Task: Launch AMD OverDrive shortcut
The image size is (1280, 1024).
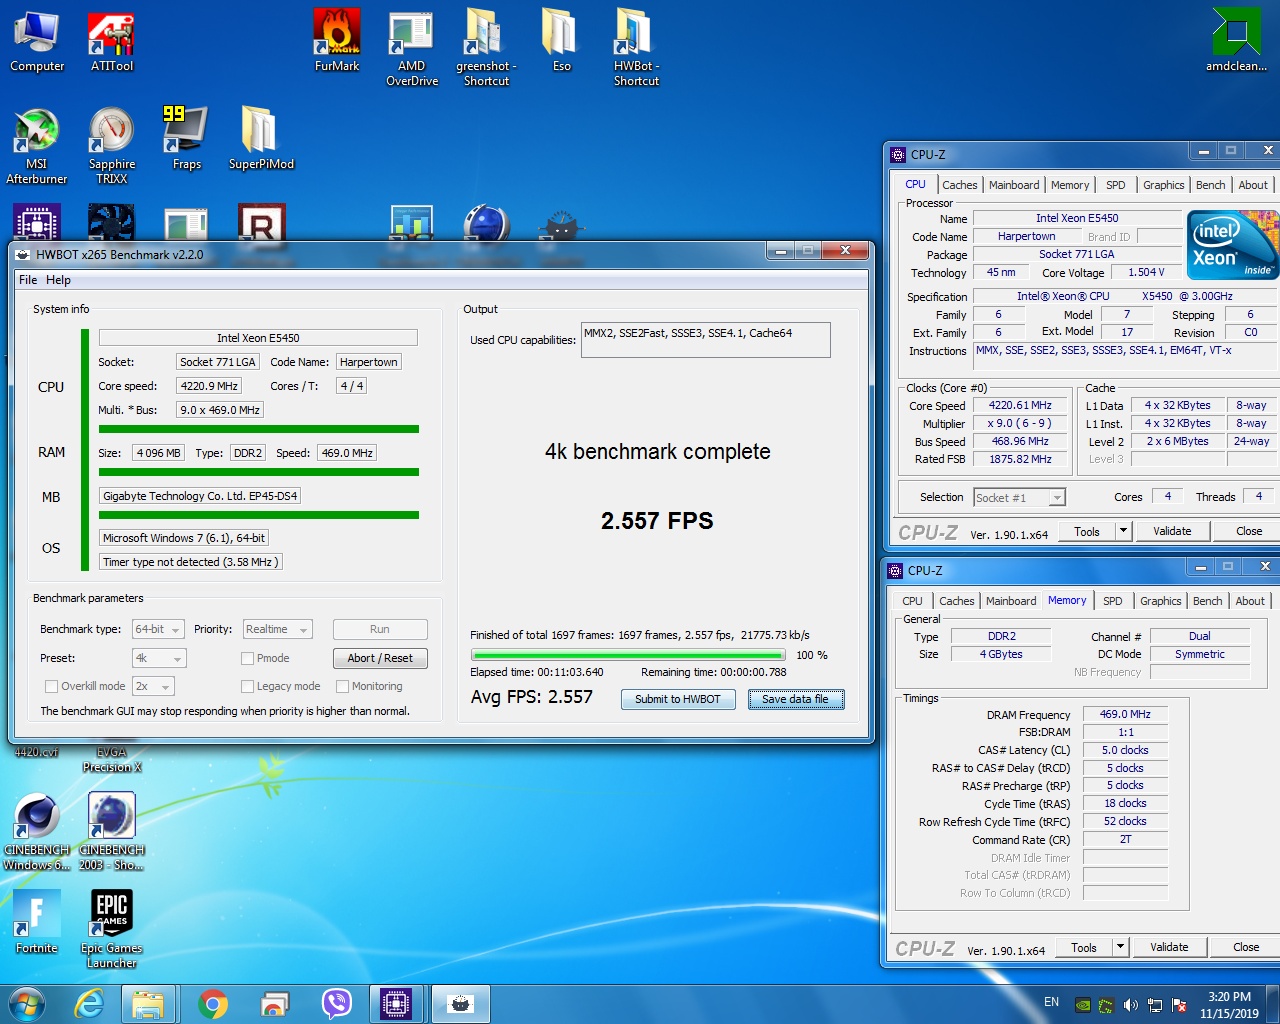Action: [411, 48]
